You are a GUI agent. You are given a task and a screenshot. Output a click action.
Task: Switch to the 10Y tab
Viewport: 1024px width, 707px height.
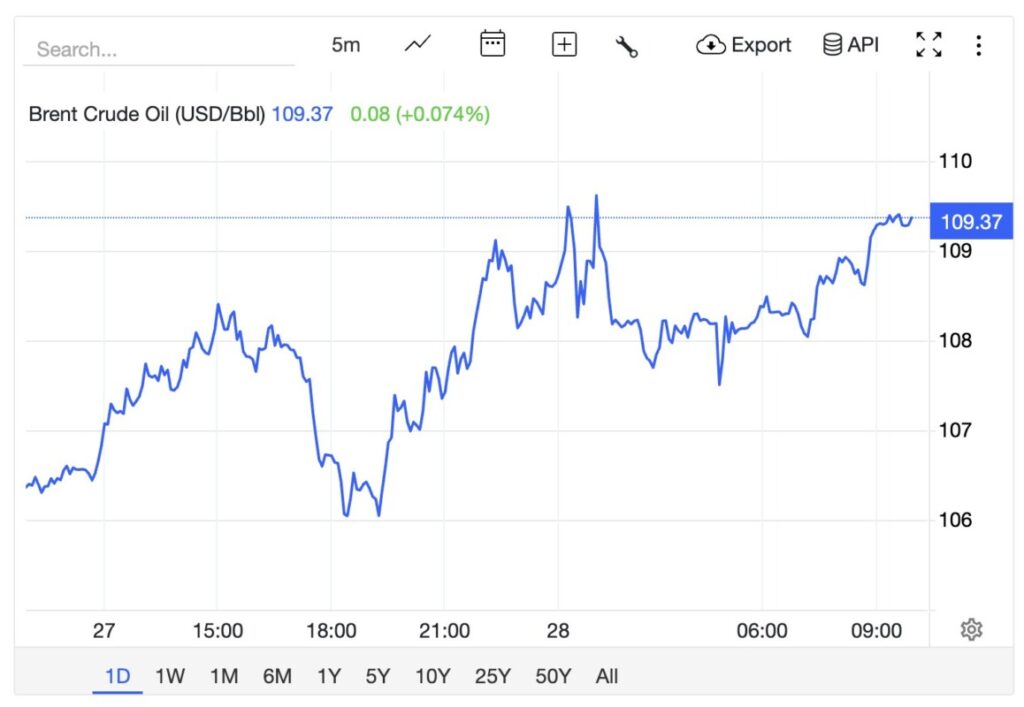(x=432, y=676)
